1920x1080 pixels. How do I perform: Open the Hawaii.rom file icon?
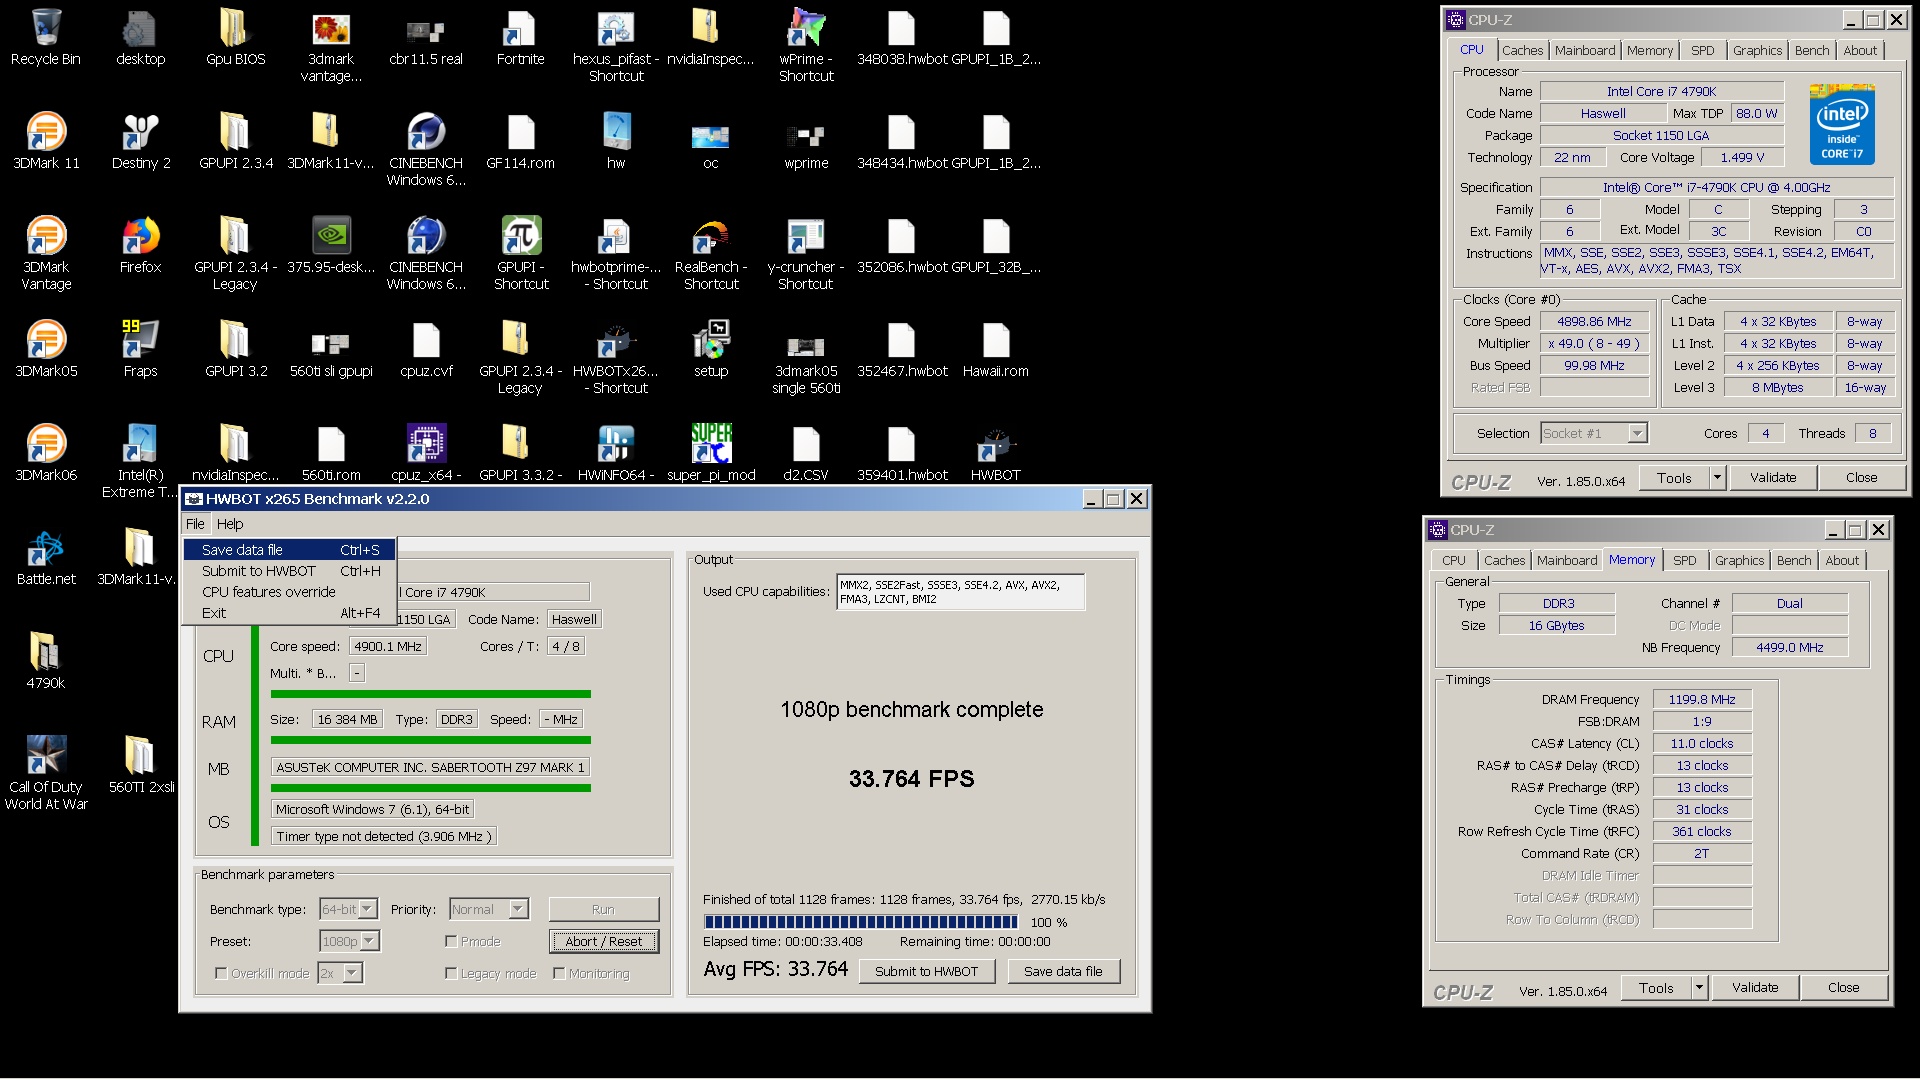[x=995, y=350]
